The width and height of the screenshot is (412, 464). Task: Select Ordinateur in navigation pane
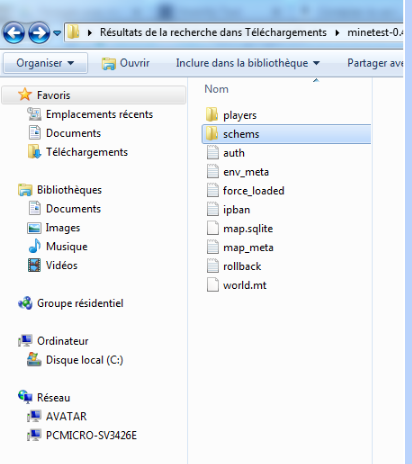[x=63, y=341]
